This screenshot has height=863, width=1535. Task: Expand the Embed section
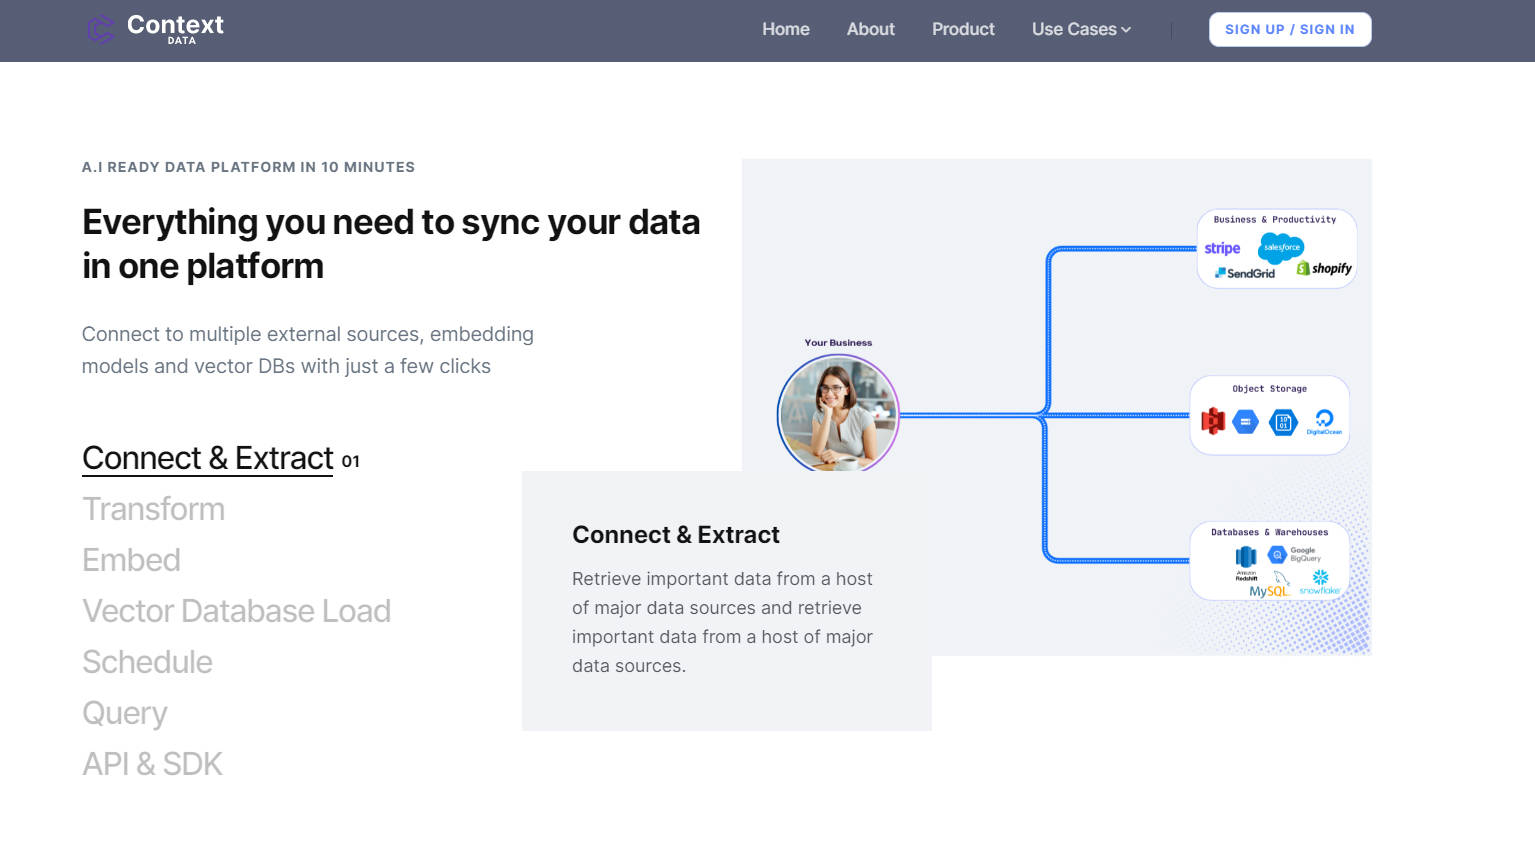click(x=131, y=560)
